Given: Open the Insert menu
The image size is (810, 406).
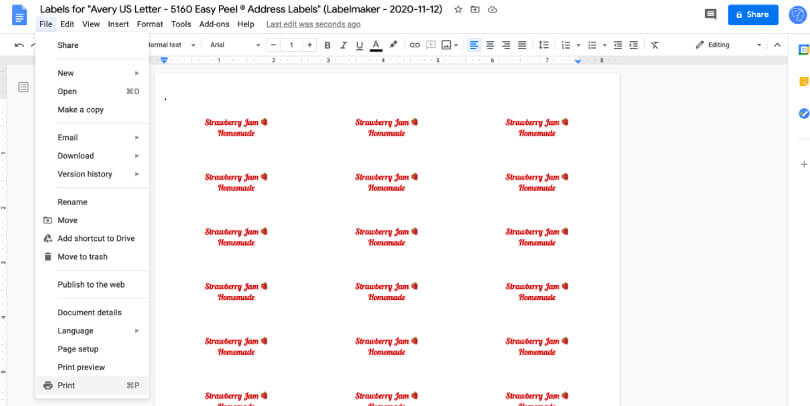Looking at the screenshot, I should (x=118, y=24).
